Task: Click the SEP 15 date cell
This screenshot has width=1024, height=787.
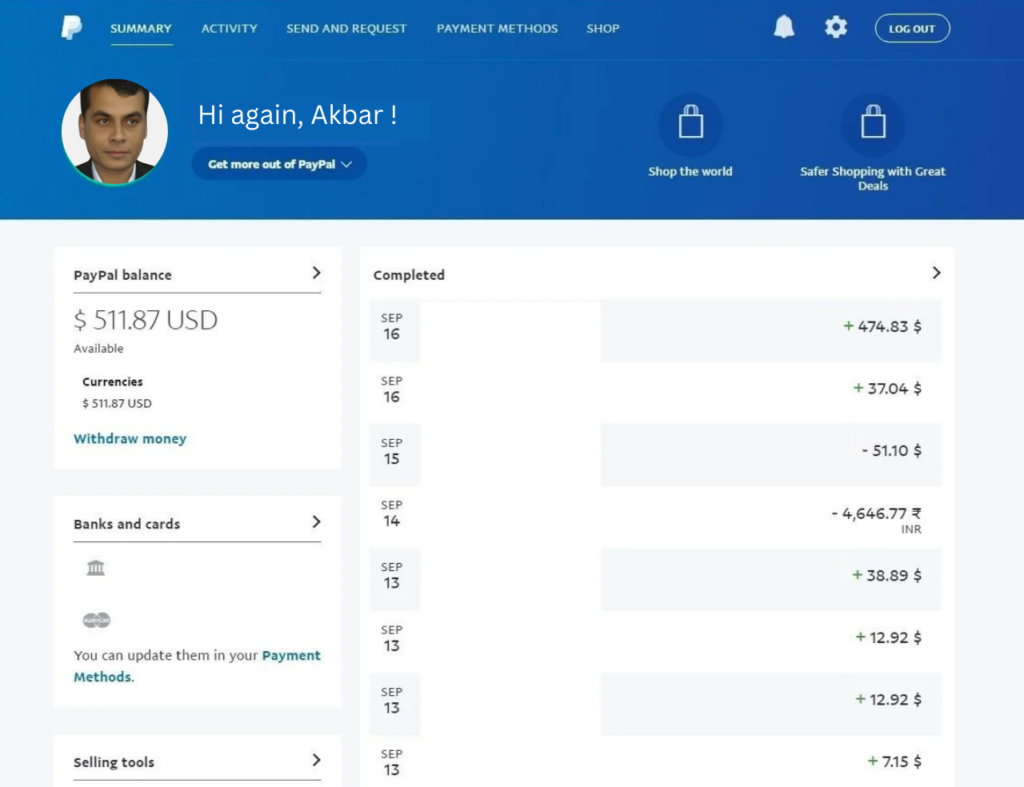Action: pos(394,455)
